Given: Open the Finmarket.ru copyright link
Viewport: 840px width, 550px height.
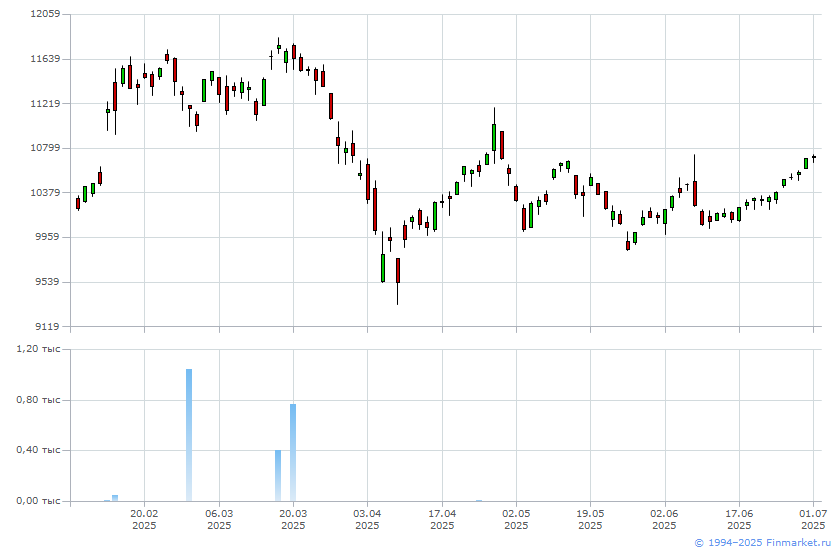Looking at the screenshot, I should coord(763,543).
